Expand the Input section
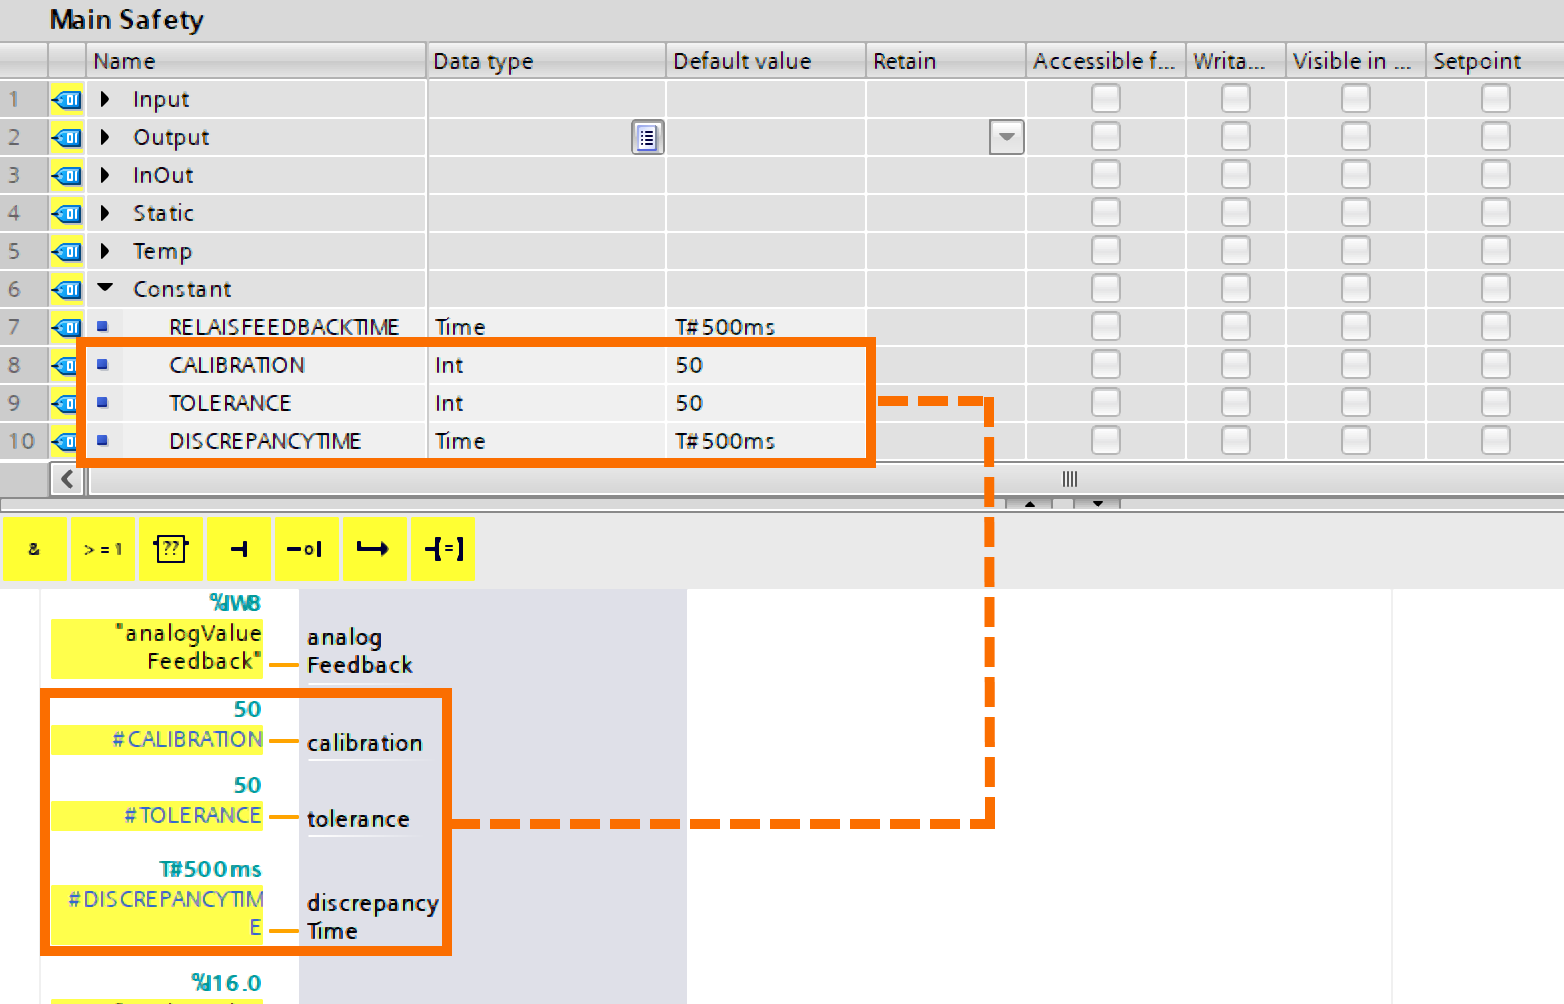1564x1004 pixels. tap(105, 99)
